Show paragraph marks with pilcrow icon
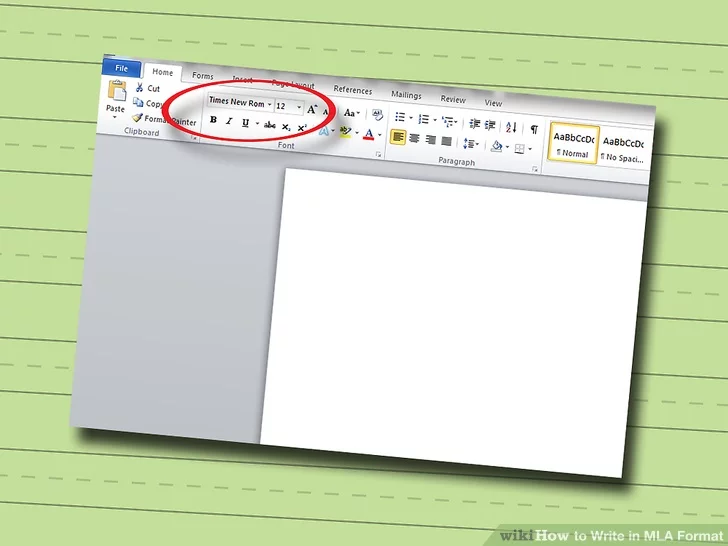Image resolution: width=728 pixels, height=546 pixels. click(x=534, y=129)
